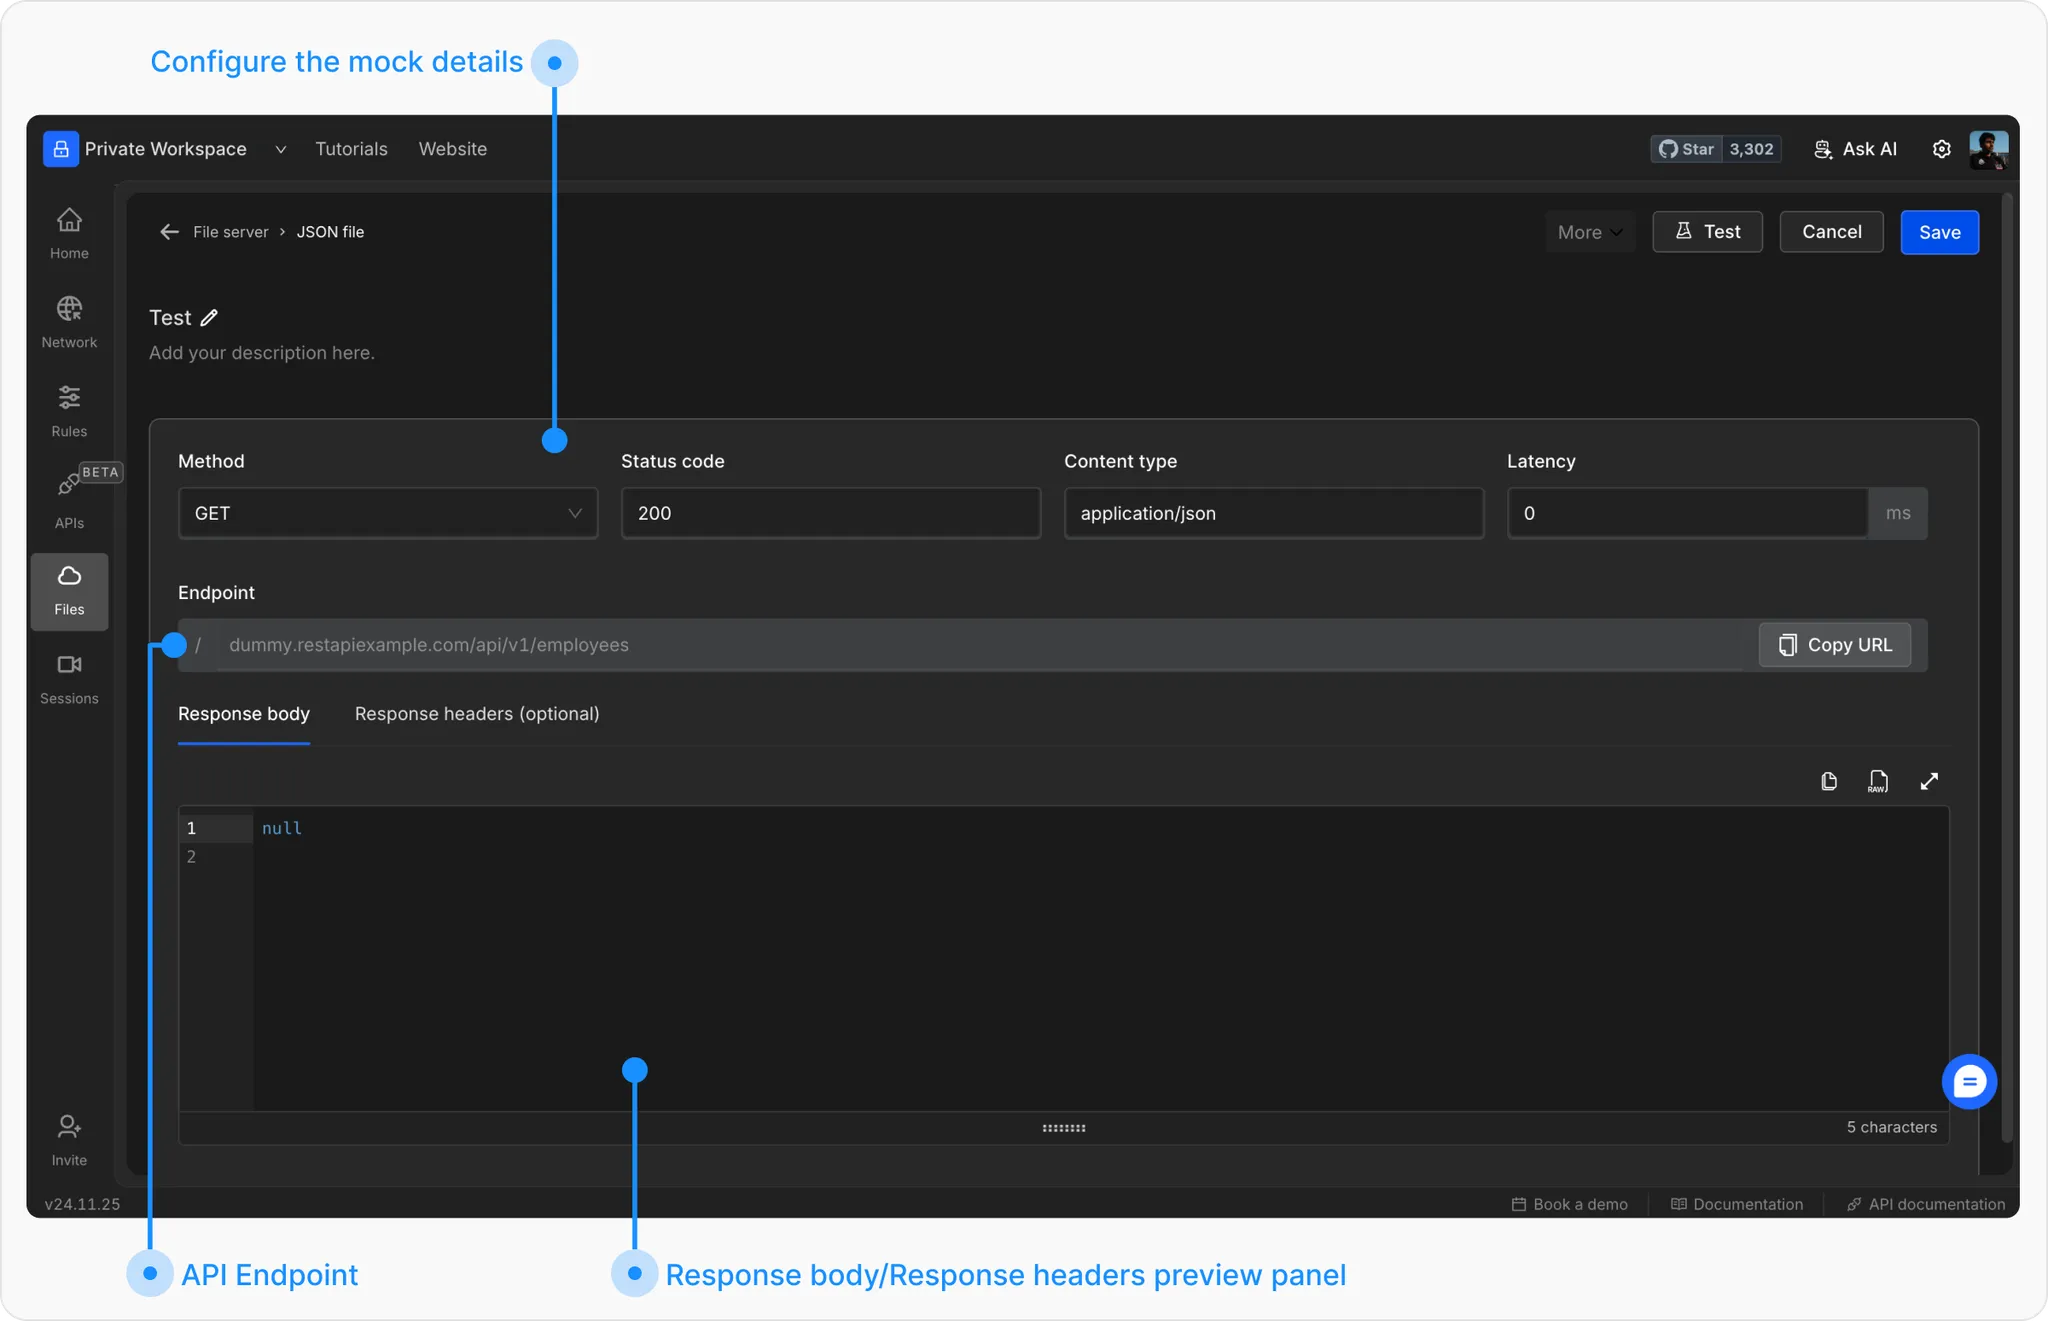
Task: Switch to Response headers (optional) tab
Action: tap(477, 714)
